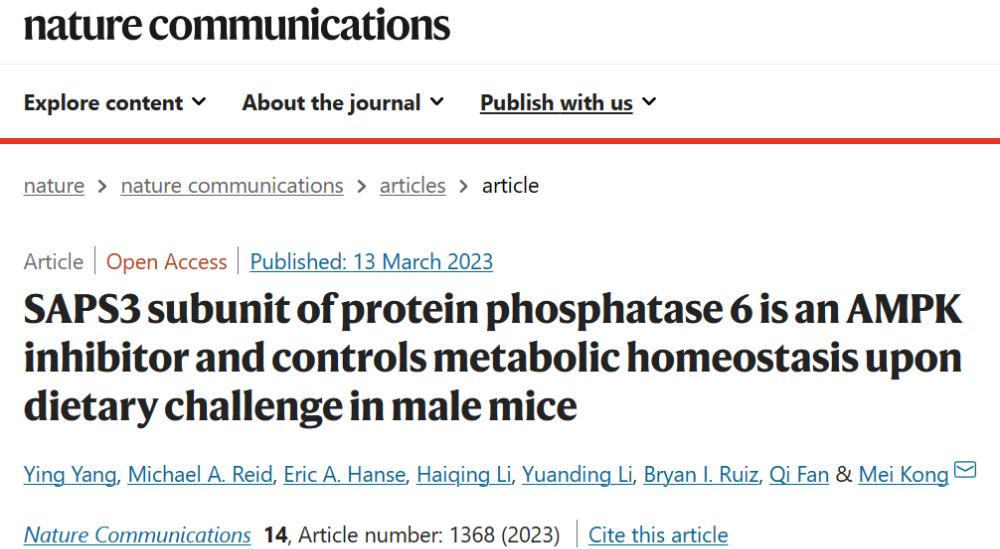The width and height of the screenshot is (1000, 549).
Task: Open the About the journal menu
Action: (x=342, y=103)
